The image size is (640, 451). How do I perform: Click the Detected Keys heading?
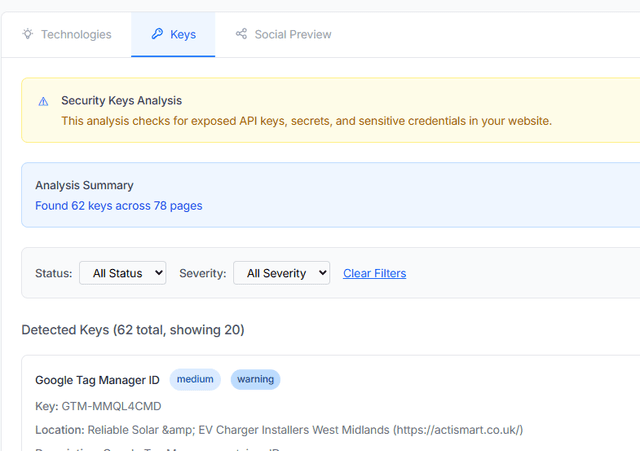click(x=132, y=329)
